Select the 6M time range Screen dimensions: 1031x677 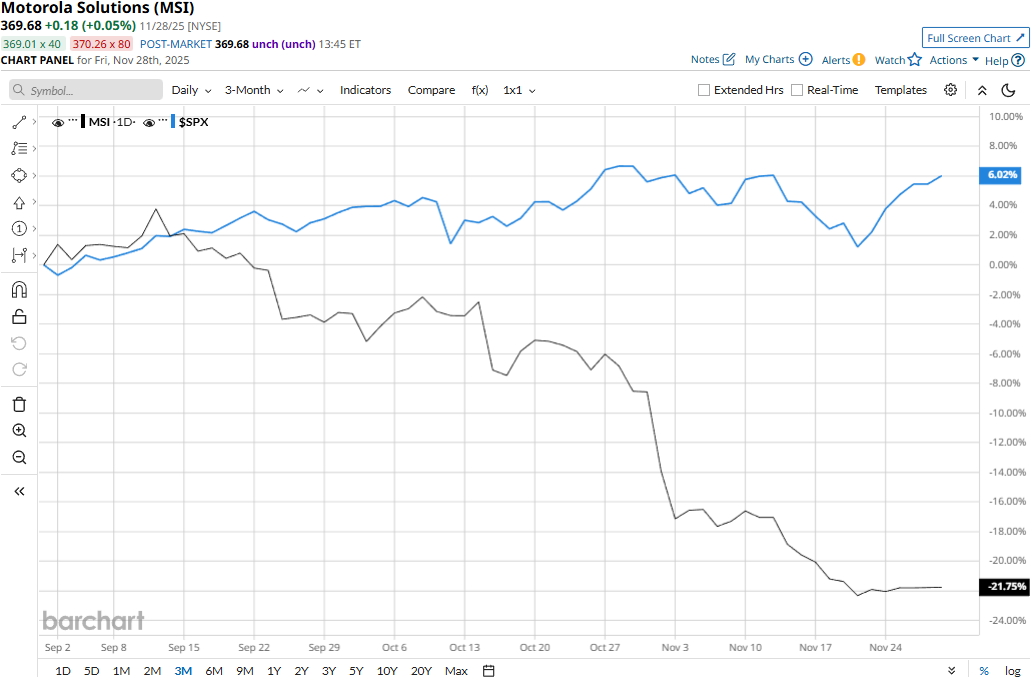point(214,670)
